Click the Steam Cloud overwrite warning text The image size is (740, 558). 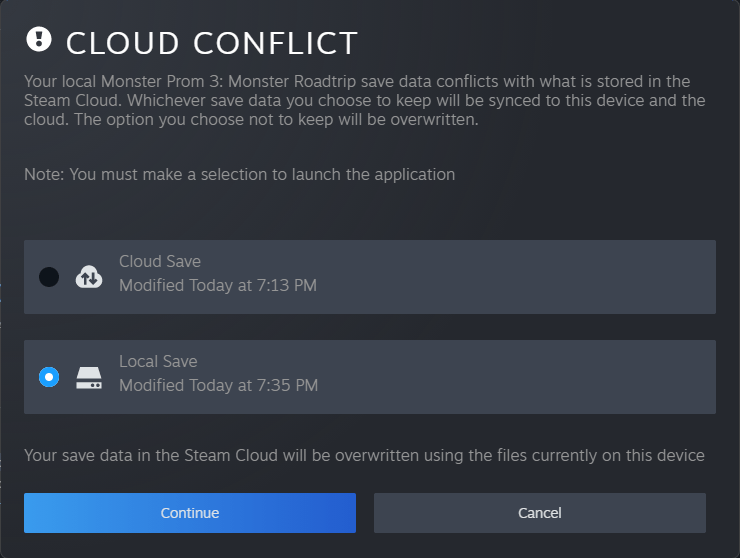point(364,456)
